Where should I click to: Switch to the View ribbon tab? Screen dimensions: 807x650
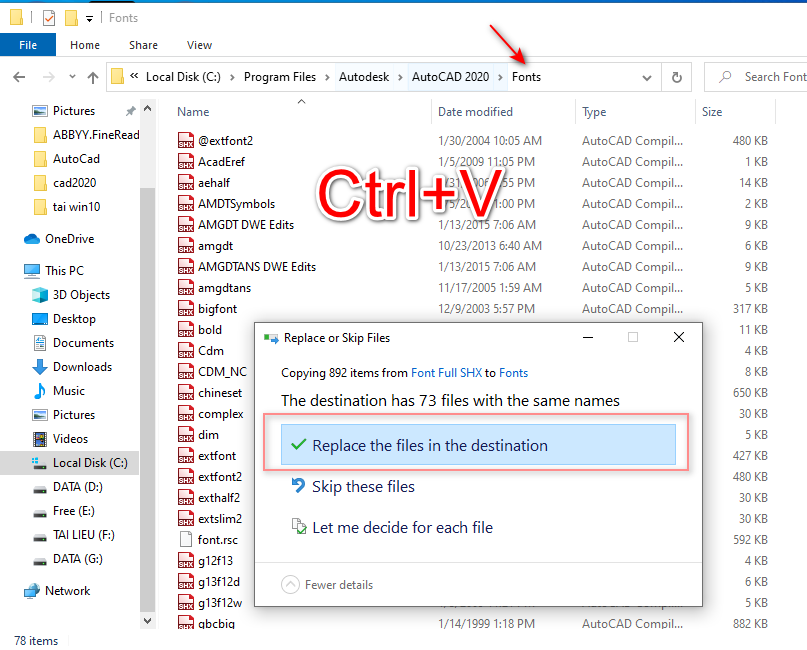coord(199,45)
